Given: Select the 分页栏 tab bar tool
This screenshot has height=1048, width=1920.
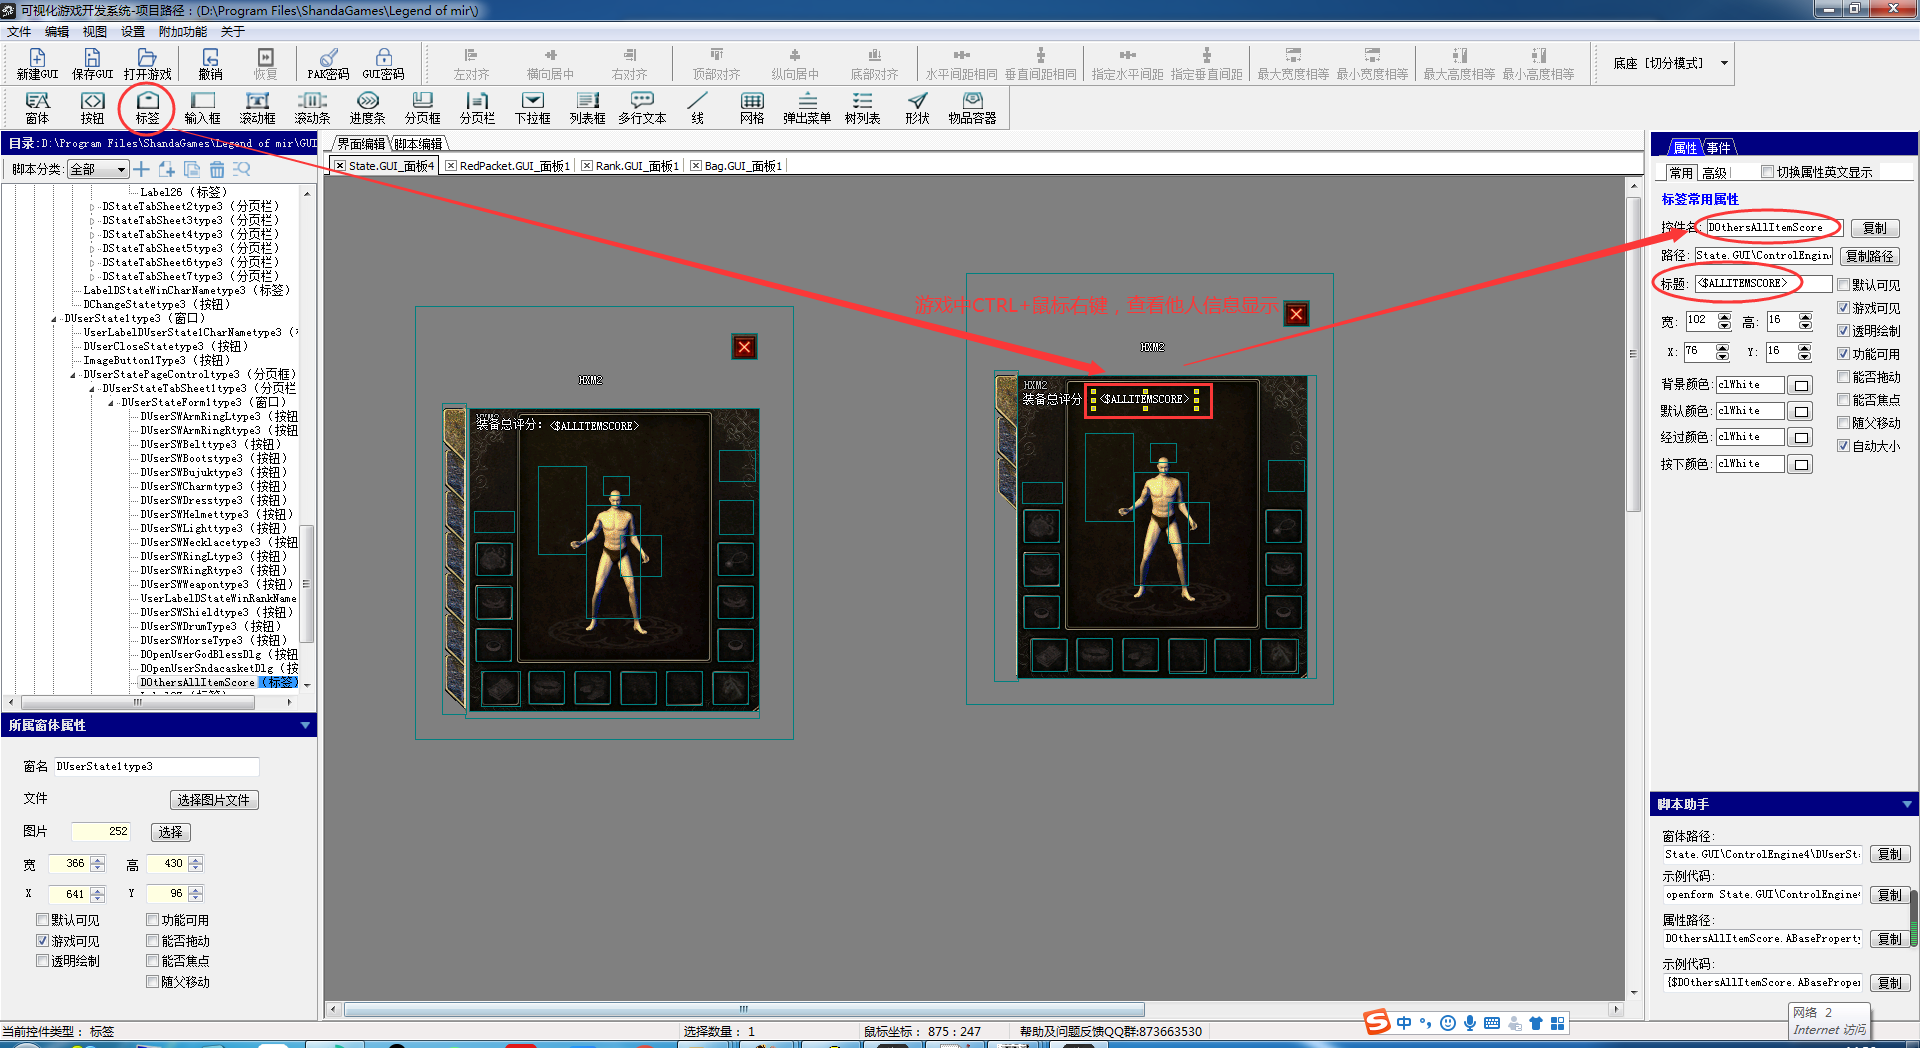Looking at the screenshot, I should coord(477,108).
